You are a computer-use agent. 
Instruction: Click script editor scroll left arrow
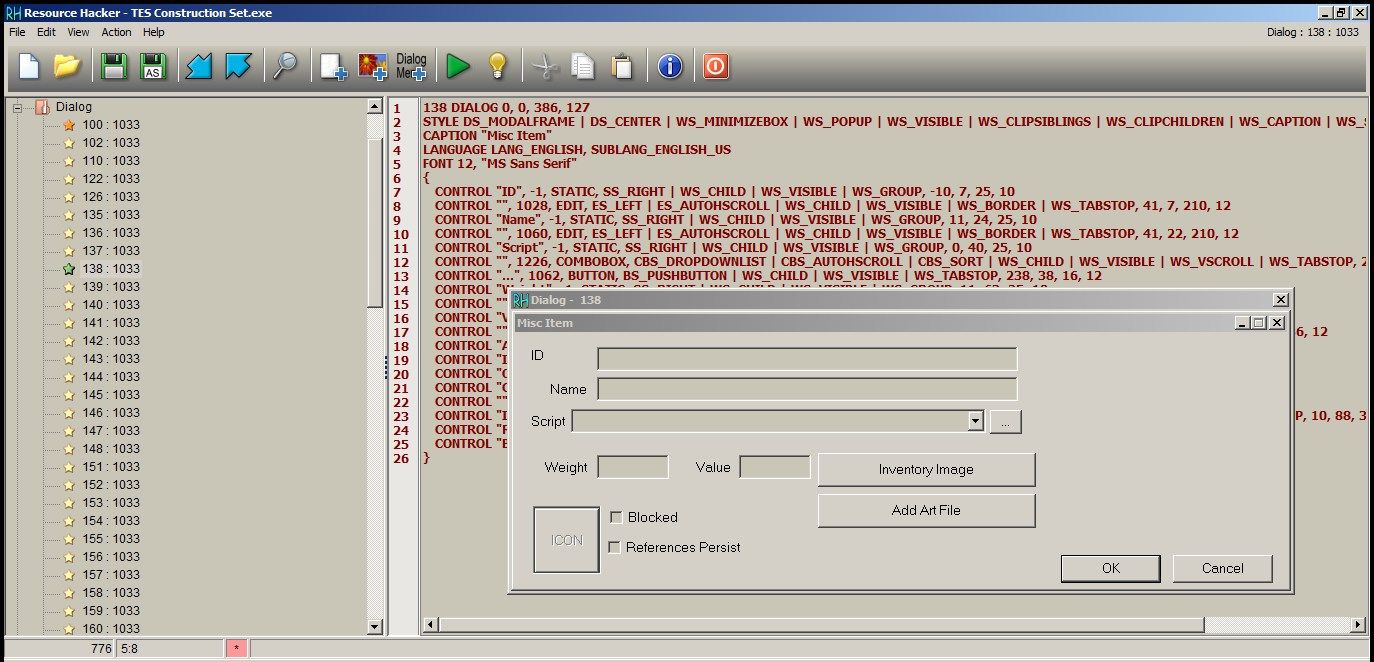[x=431, y=625]
